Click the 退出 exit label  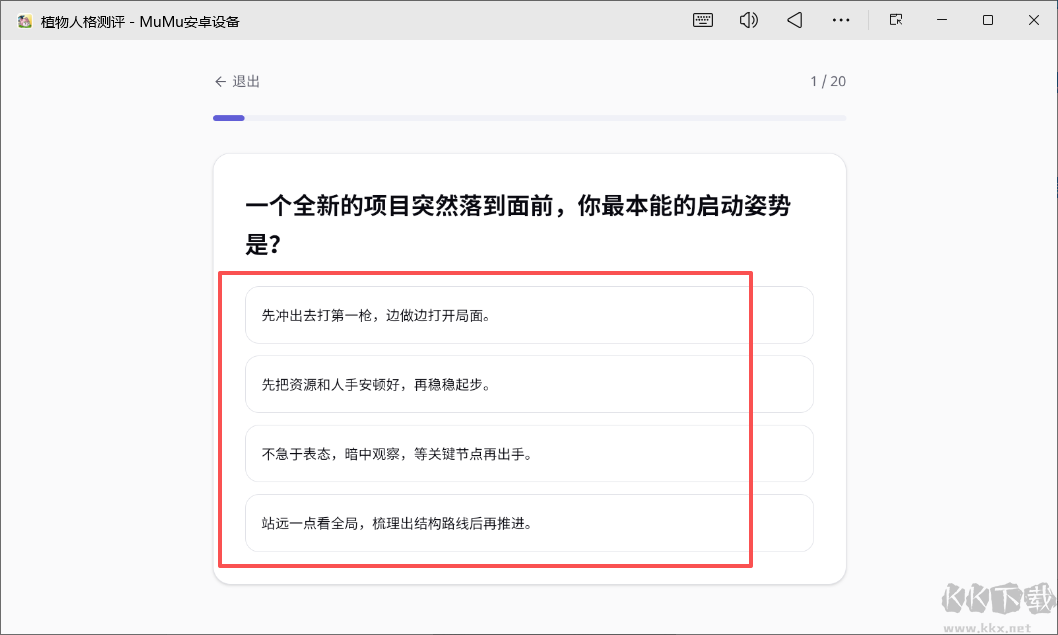tap(245, 81)
